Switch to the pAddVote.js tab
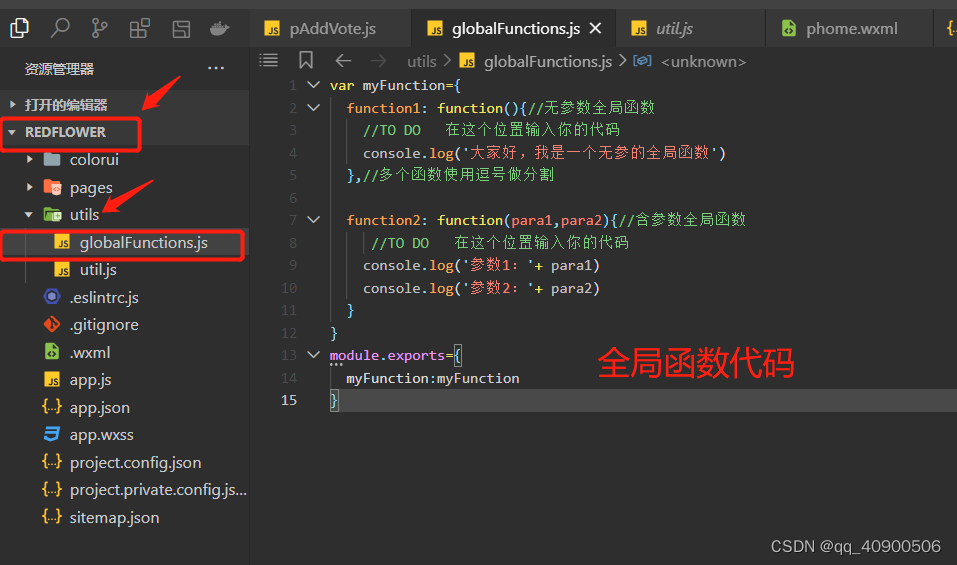 click(331, 29)
